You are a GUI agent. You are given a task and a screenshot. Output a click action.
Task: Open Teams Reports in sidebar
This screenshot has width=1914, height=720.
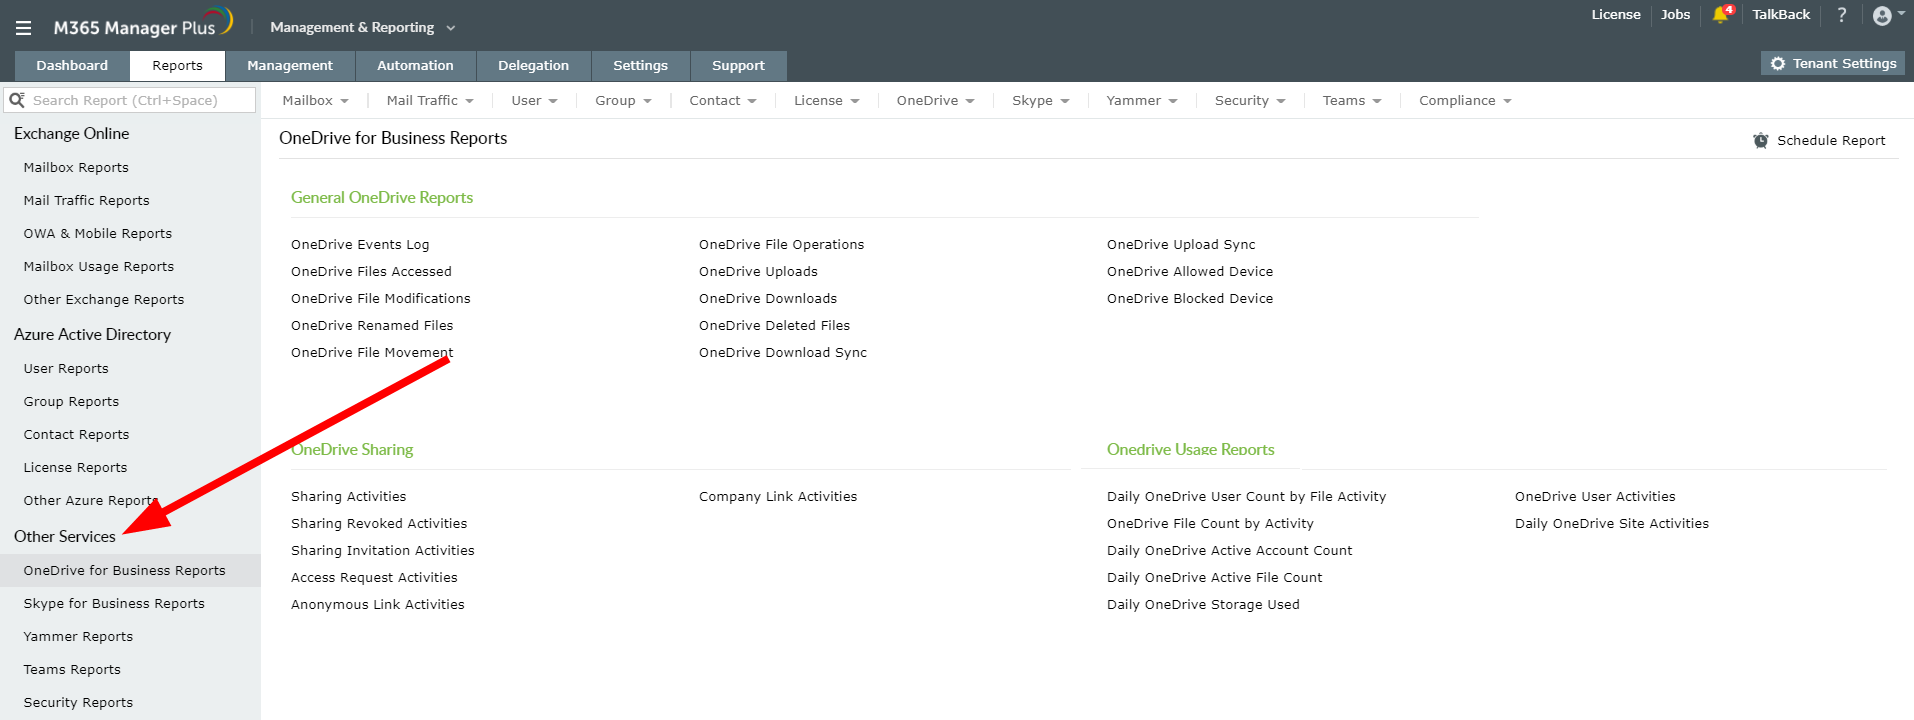72,670
